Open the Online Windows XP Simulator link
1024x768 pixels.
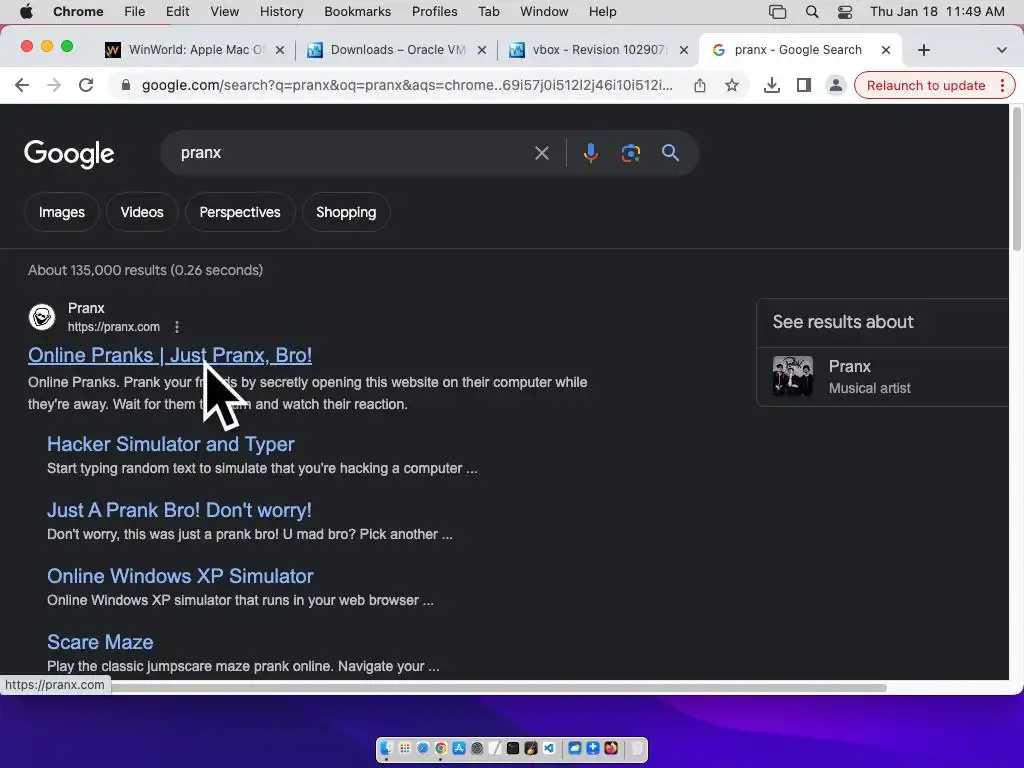coord(180,576)
